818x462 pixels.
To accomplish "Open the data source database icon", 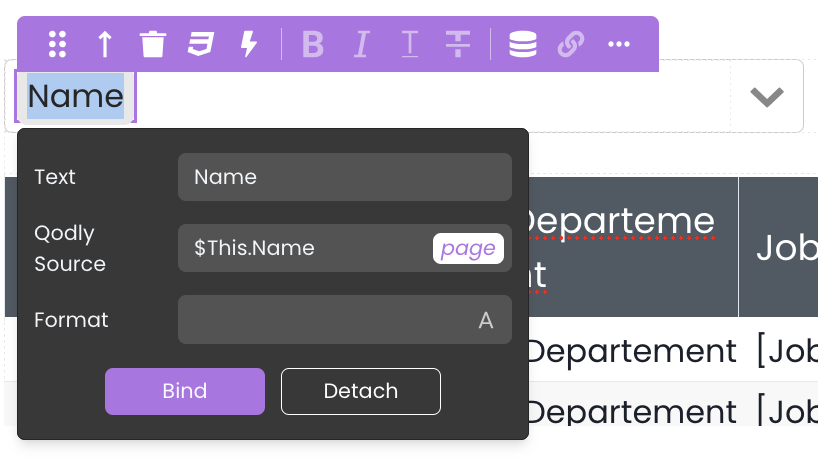I will tap(522, 44).
